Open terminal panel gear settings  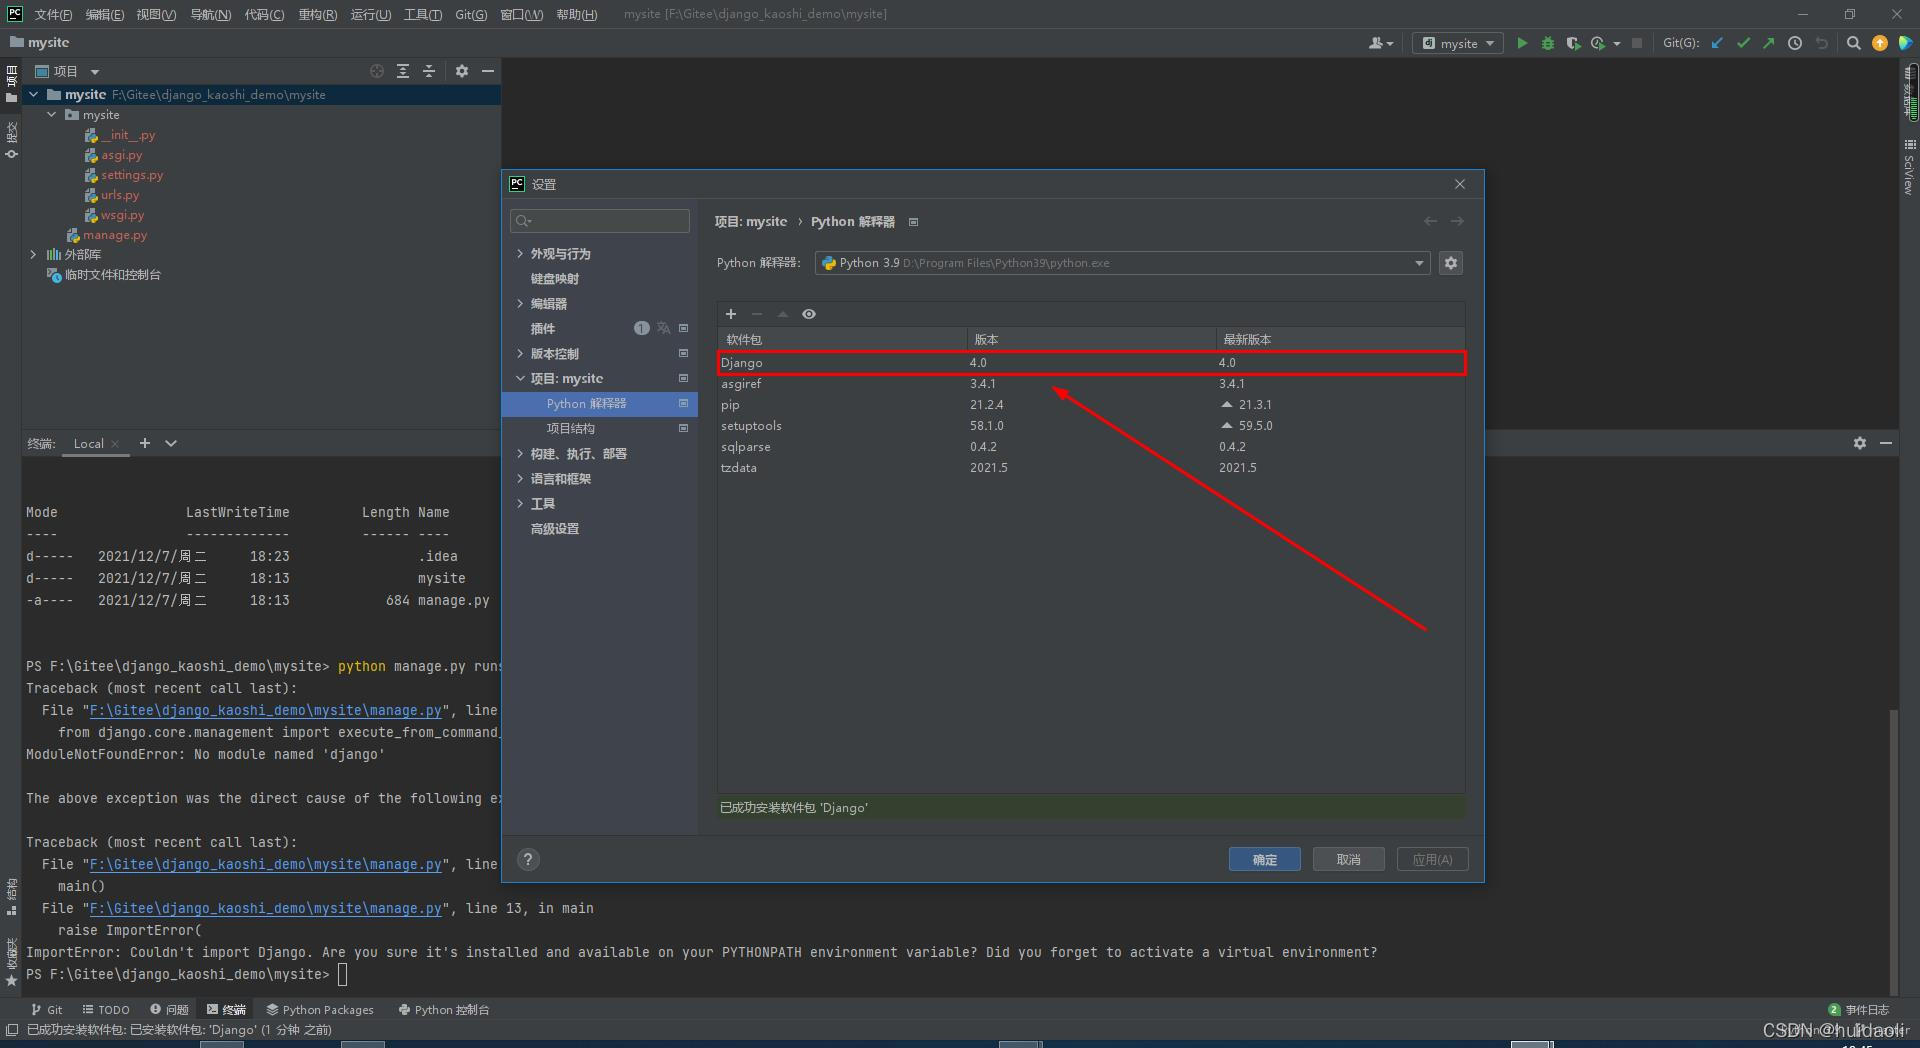[1860, 443]
